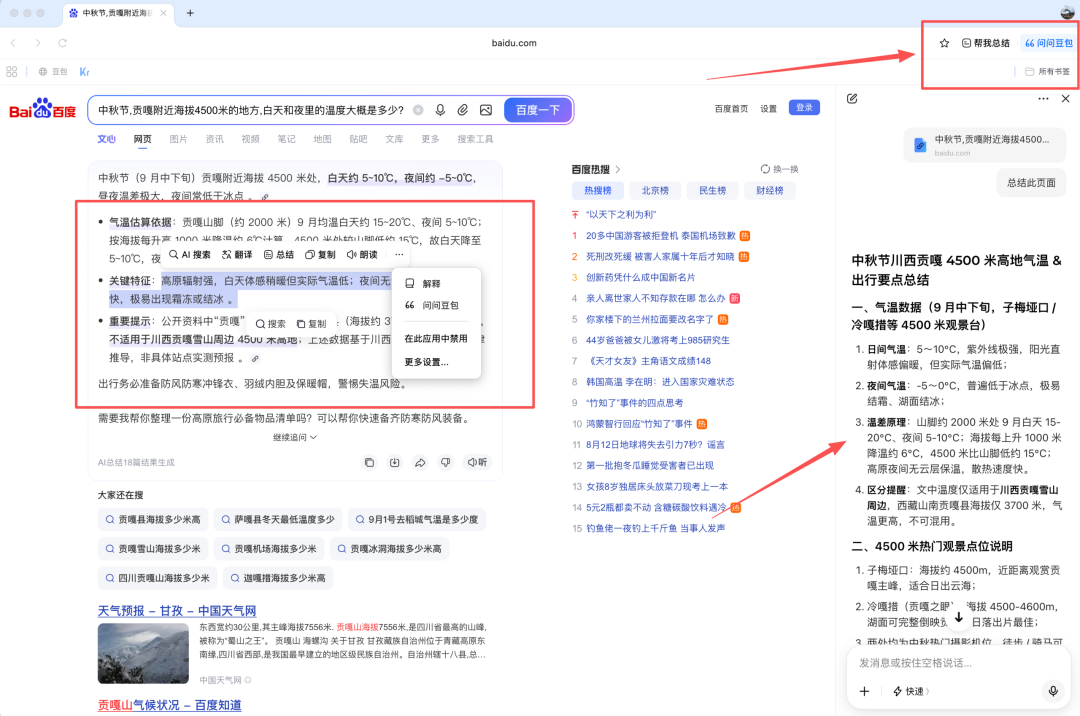Screen dimensions: 1080x716
Task: Click the snowy mountain result thumbnail
Action: click(x=143, y=653)
